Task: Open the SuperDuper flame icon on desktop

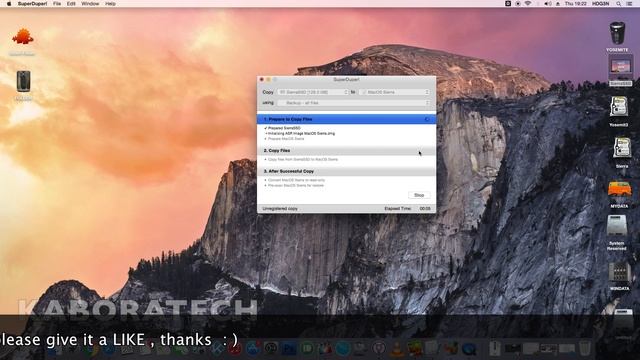Action: [x=22, y=38]
